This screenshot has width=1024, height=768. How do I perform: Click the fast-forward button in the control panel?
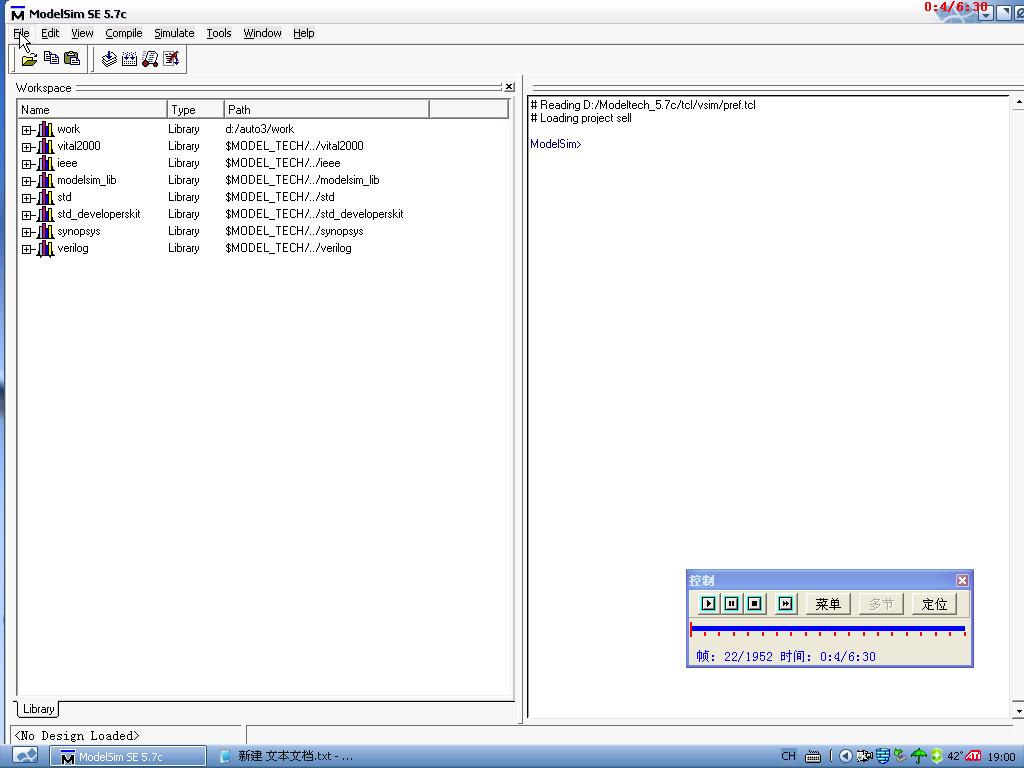pyautogui.click(x=786, y=603)
